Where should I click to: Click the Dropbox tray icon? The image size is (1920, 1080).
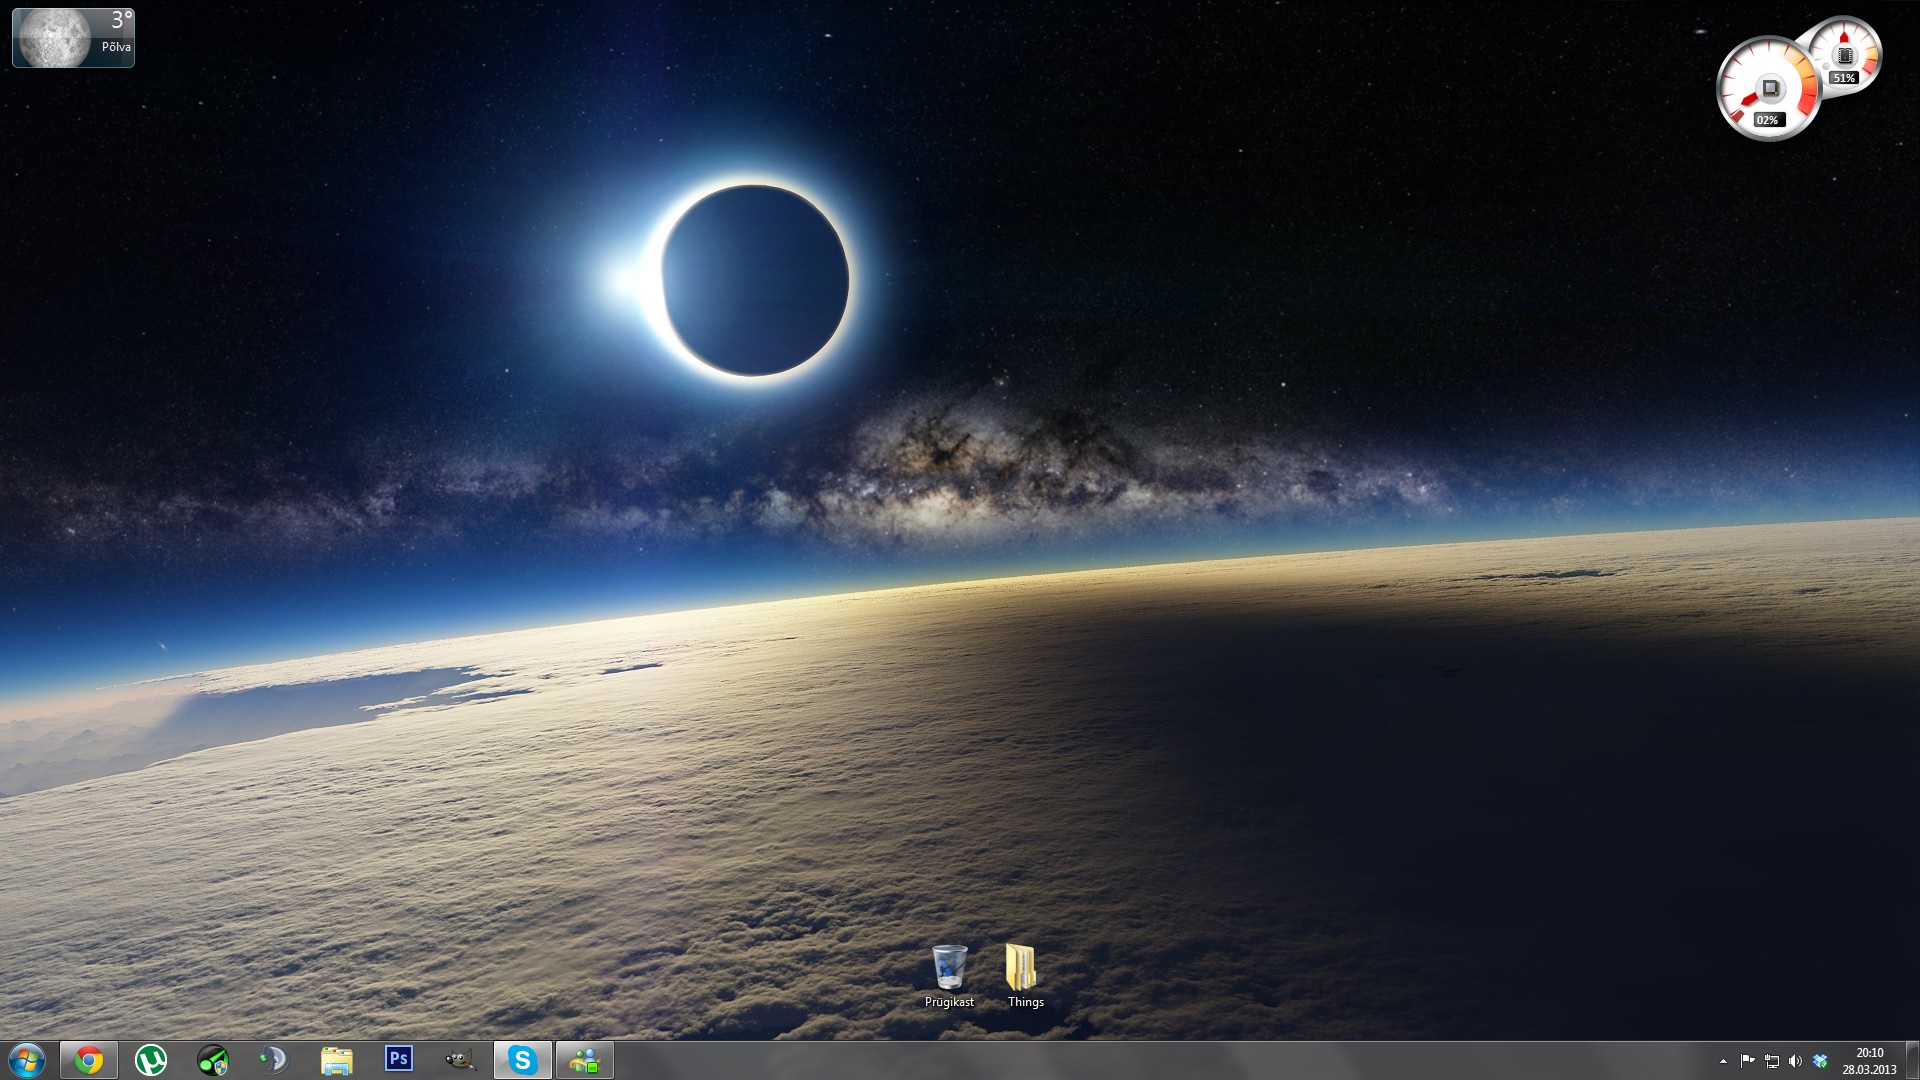pos(1820,1061)
